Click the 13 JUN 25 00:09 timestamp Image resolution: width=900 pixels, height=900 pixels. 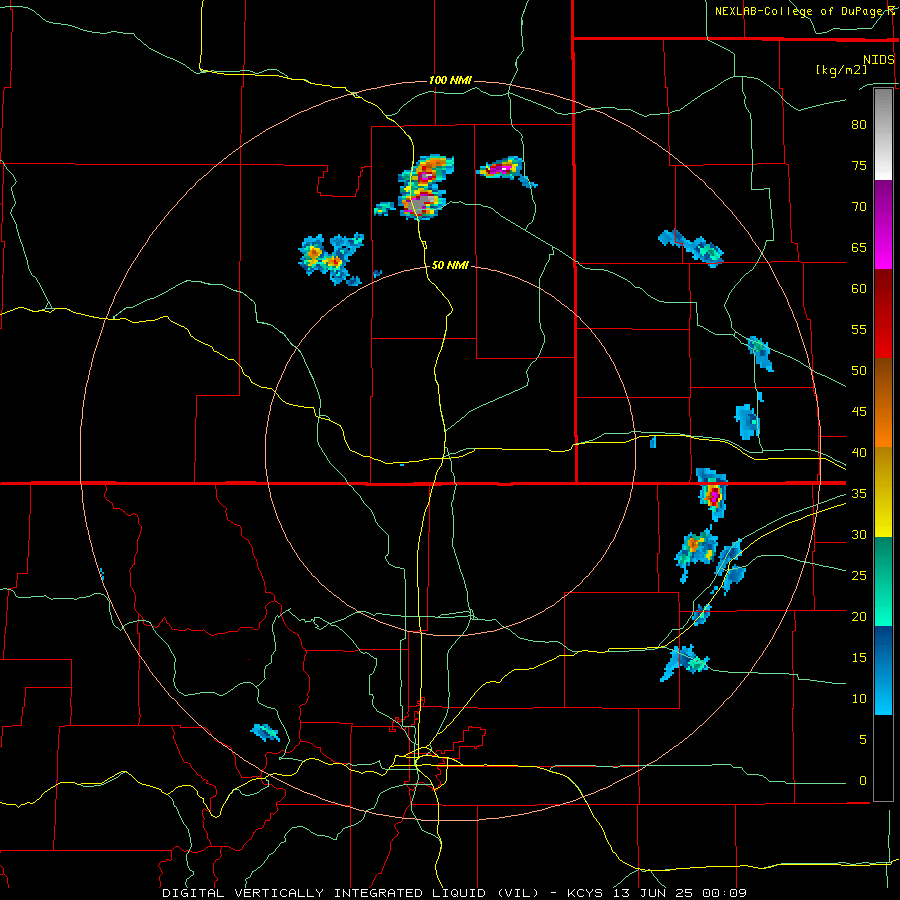click(x=680, y=893)
